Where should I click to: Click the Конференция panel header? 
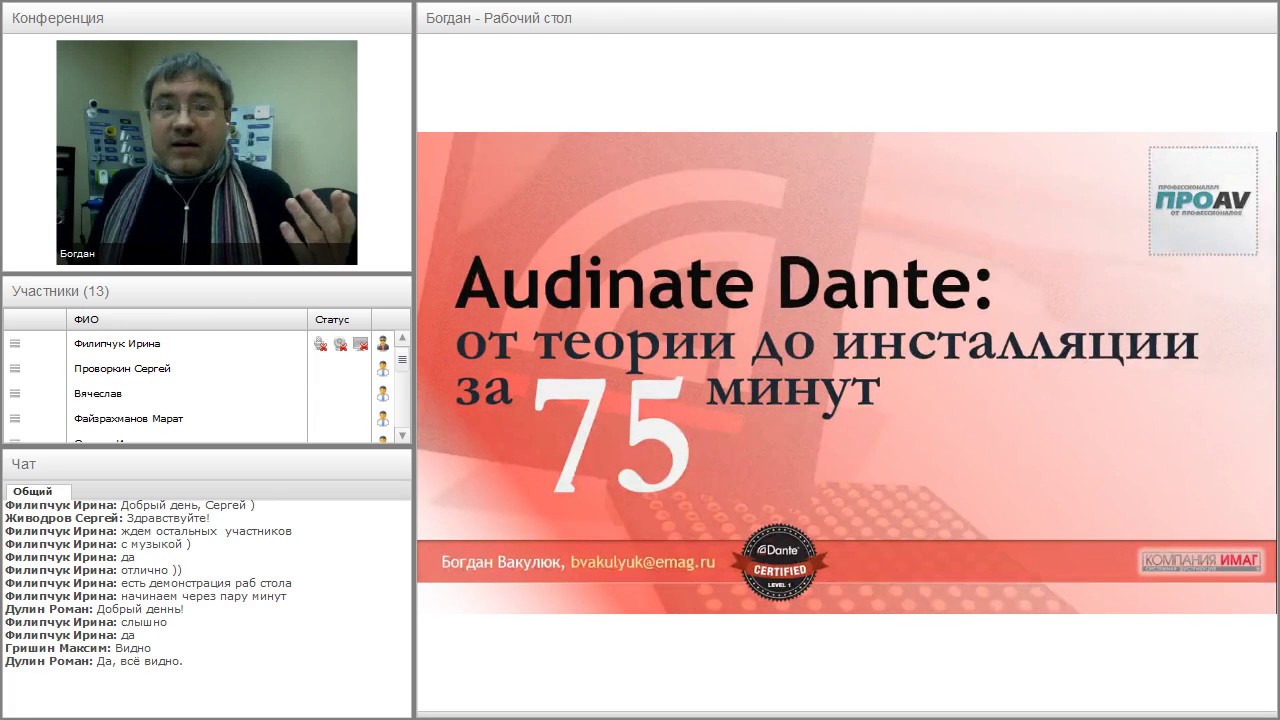tap(207, 18)
